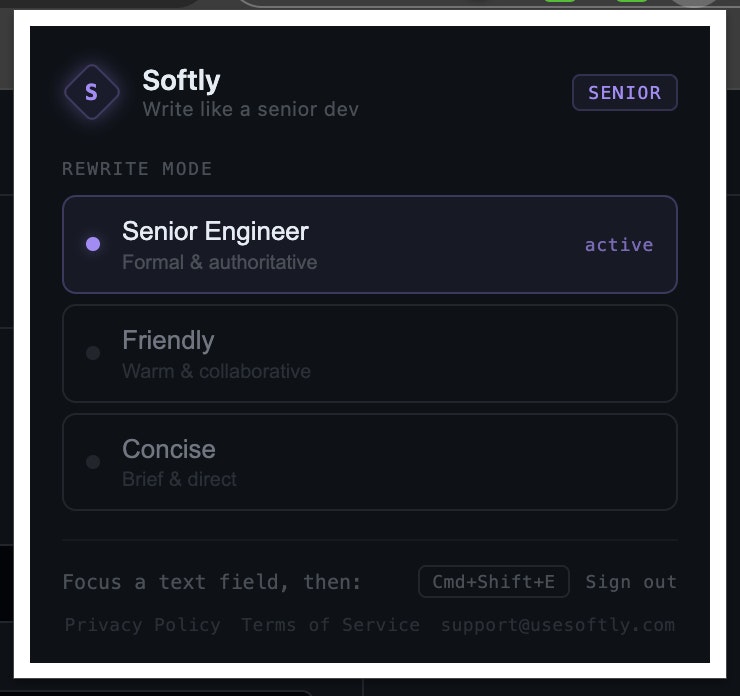Open the Privacy Policy link

[x=143, y=625]
